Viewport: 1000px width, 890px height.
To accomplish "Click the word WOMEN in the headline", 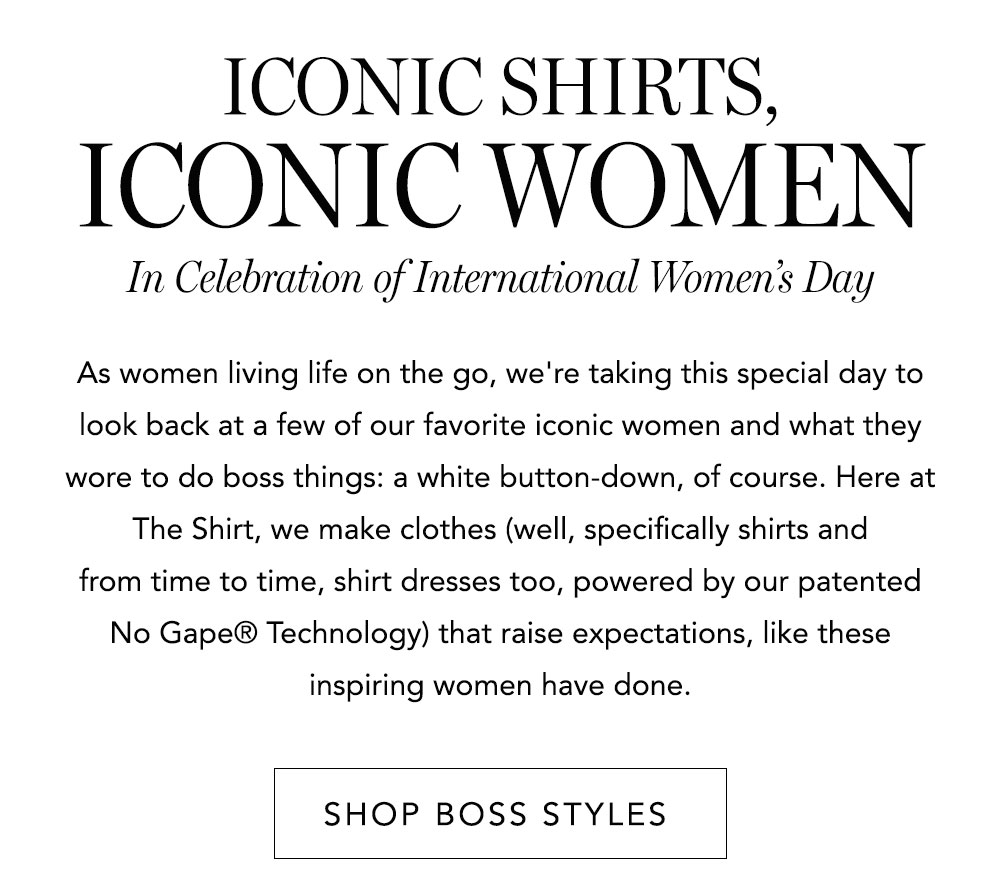I will coord(707,186).
